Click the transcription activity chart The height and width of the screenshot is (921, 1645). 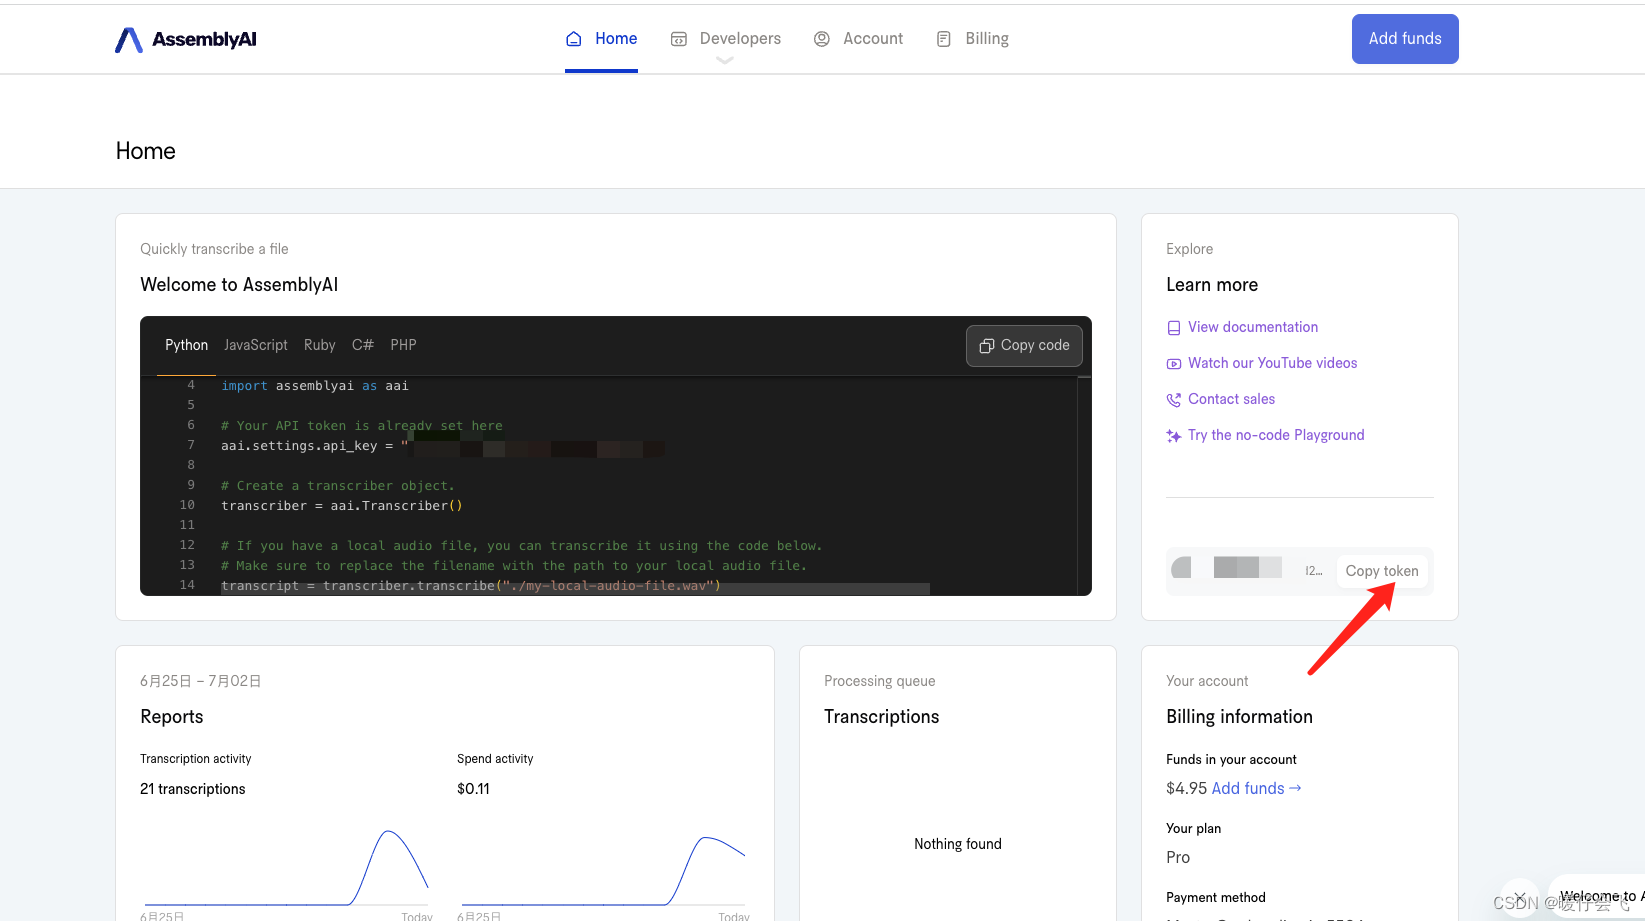point(287,868)
